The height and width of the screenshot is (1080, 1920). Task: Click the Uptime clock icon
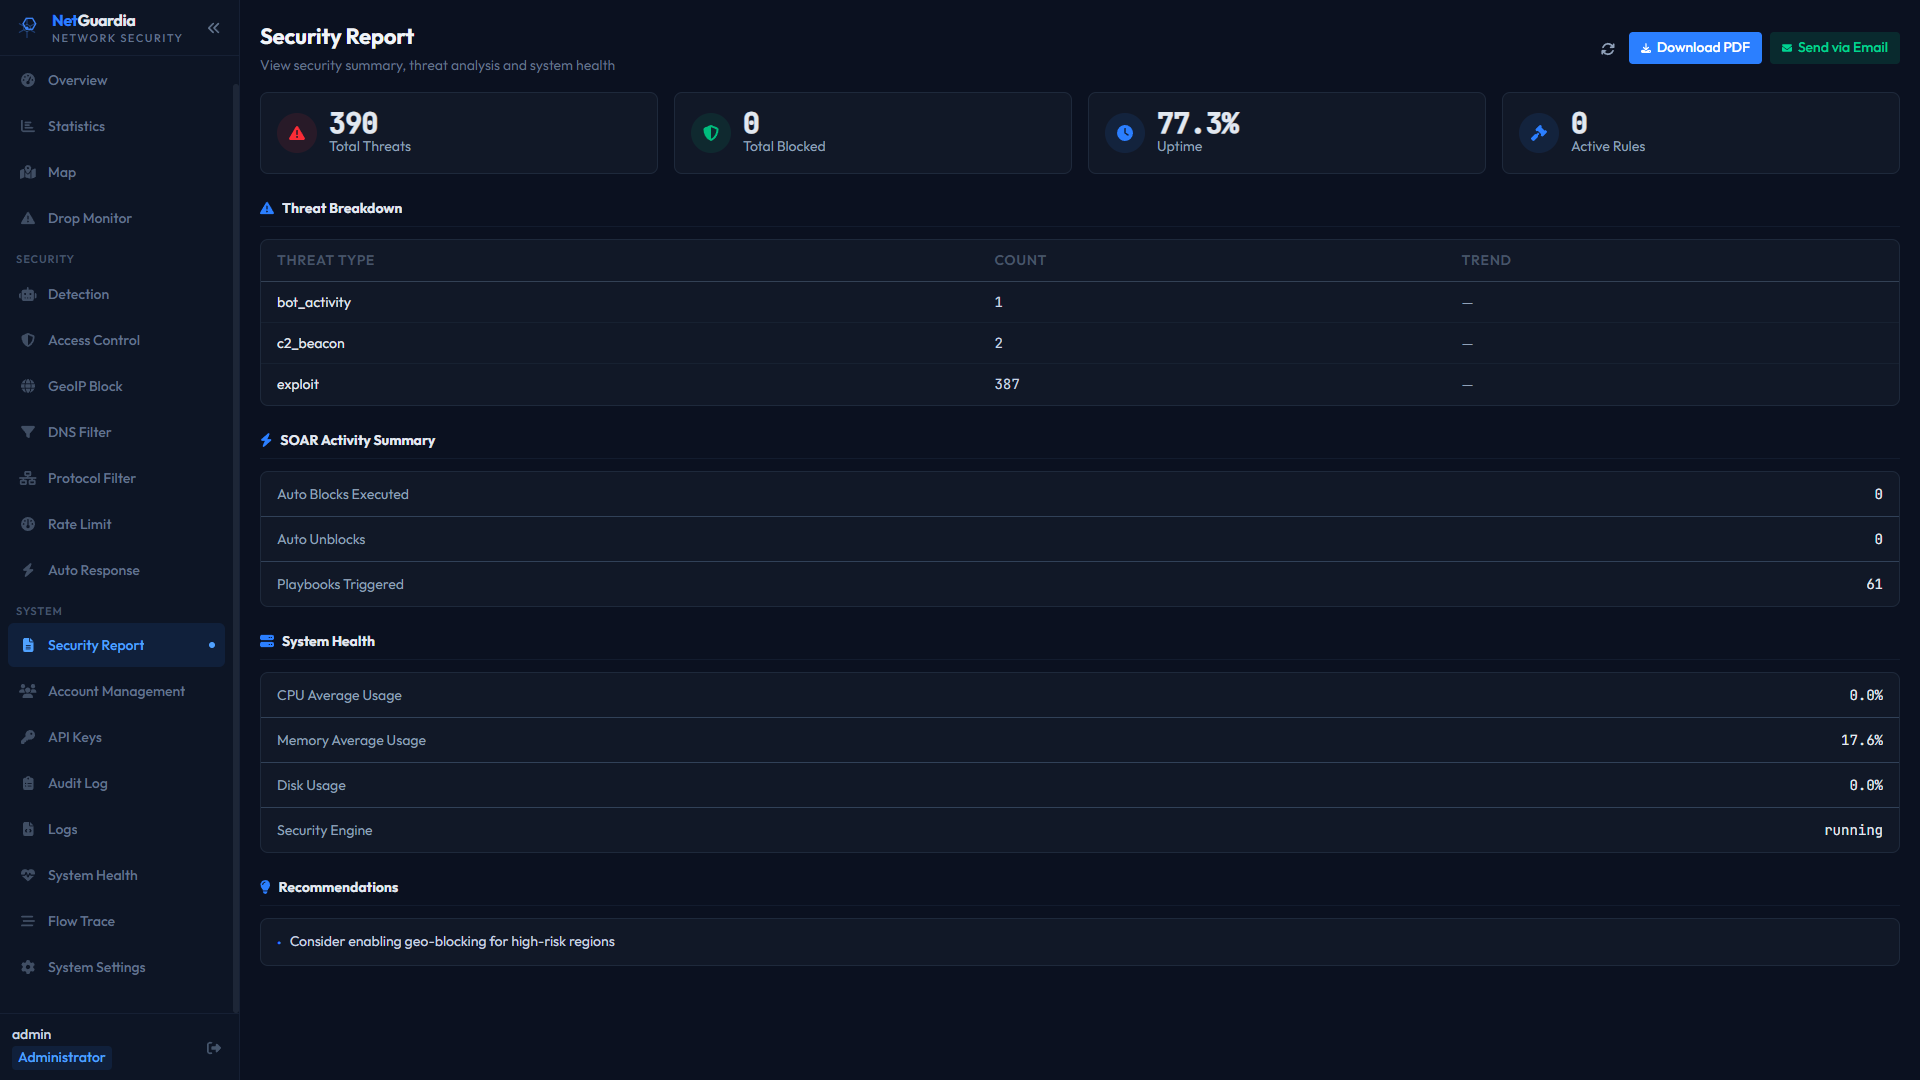tap(1125, 133)
